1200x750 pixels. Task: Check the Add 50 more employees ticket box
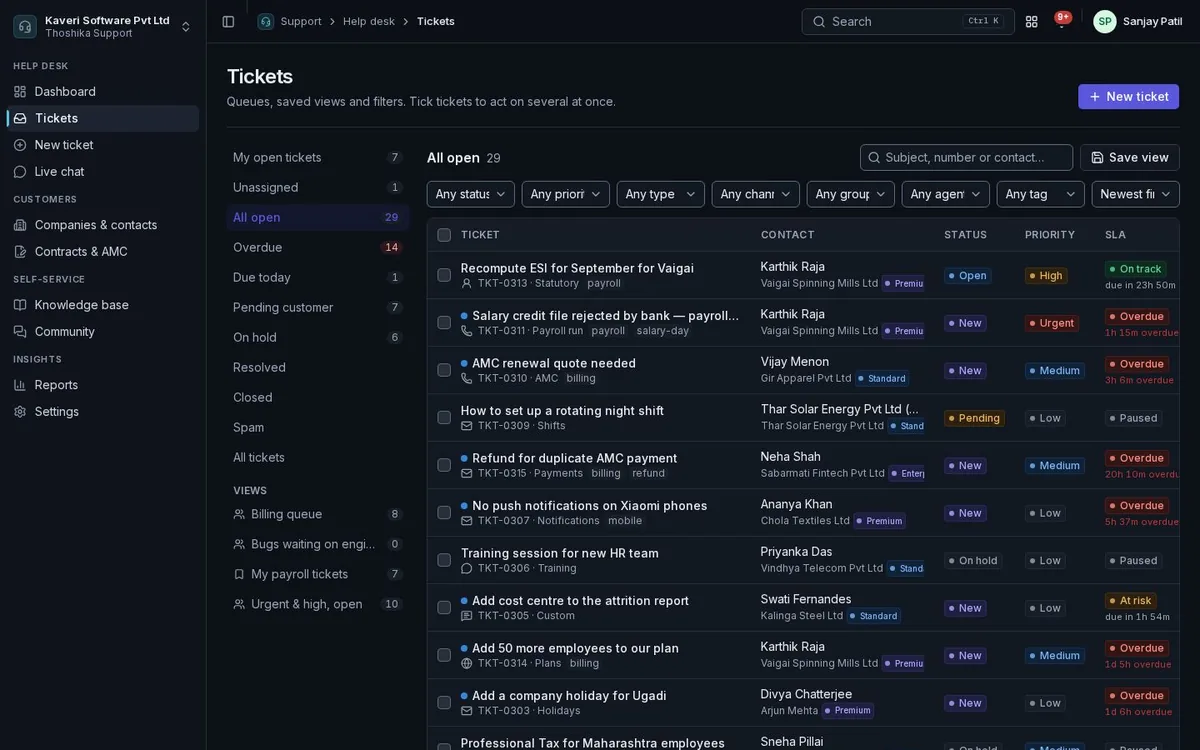444,655
